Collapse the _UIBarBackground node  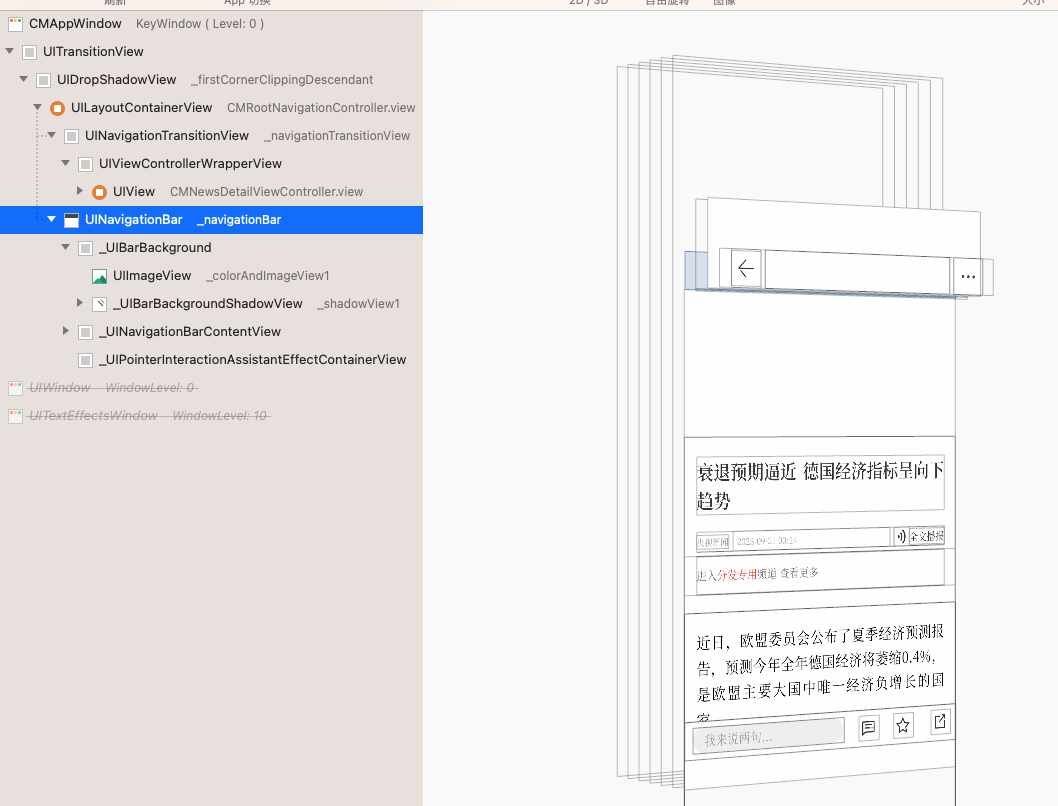click(x=65, y=247)
